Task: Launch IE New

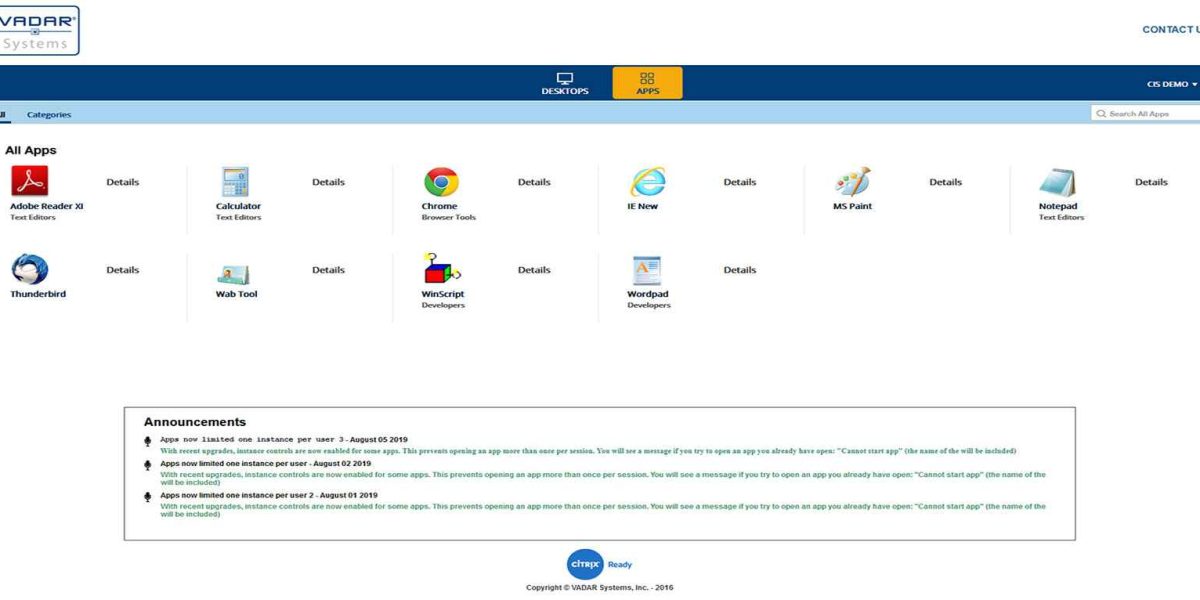Action: pyautogui.click(x=646, y=181)
